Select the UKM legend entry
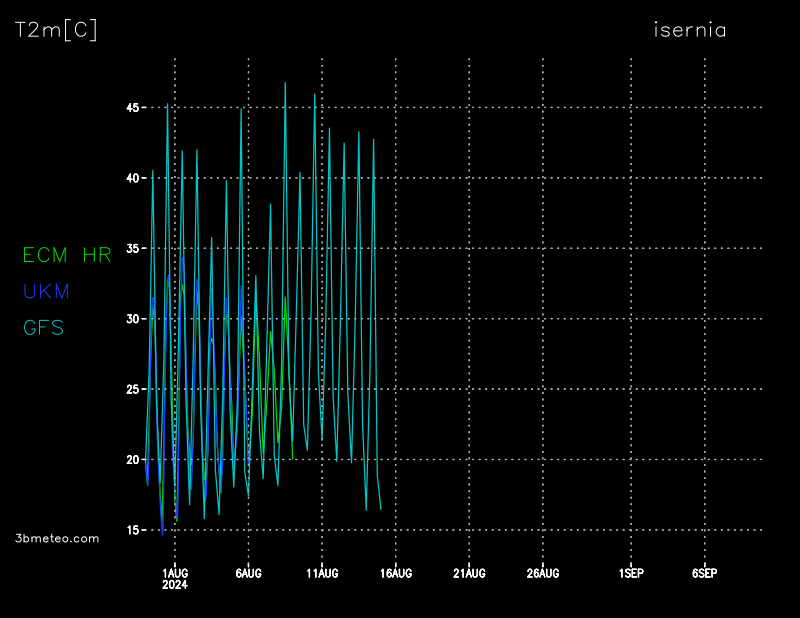The height and width of the screenshot is (618, 800). (x=46, y=291)
